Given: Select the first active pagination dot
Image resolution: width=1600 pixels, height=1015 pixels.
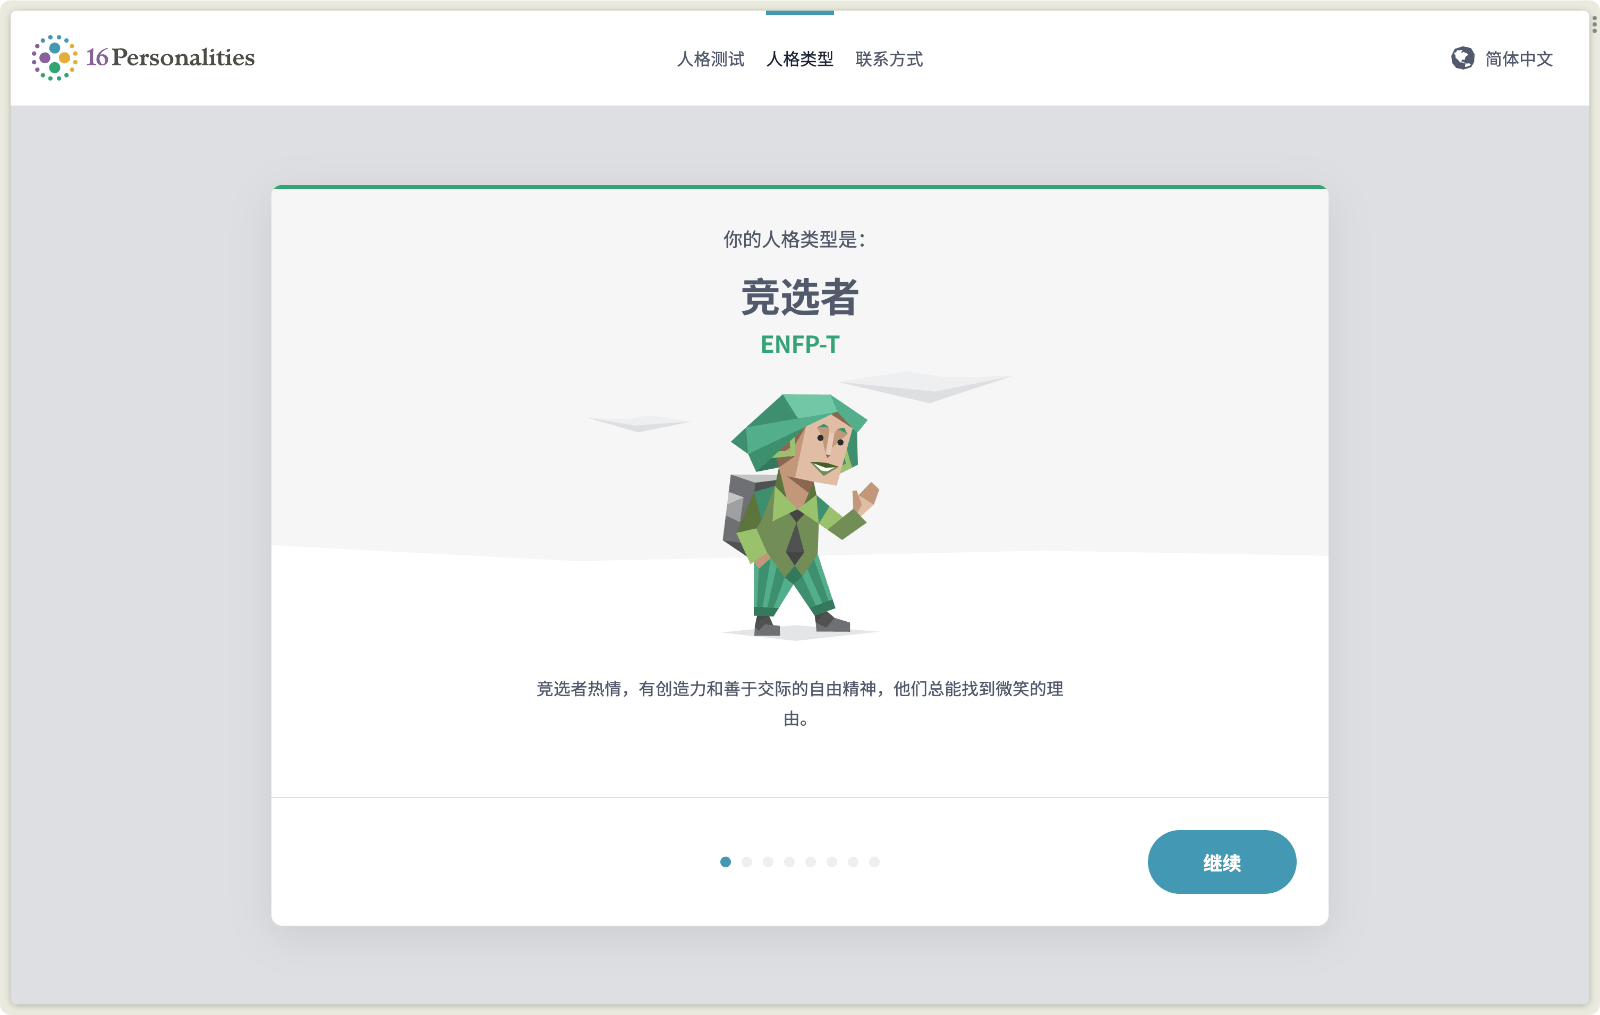Looking at the screenshot, I should click(x=726, y=862).
